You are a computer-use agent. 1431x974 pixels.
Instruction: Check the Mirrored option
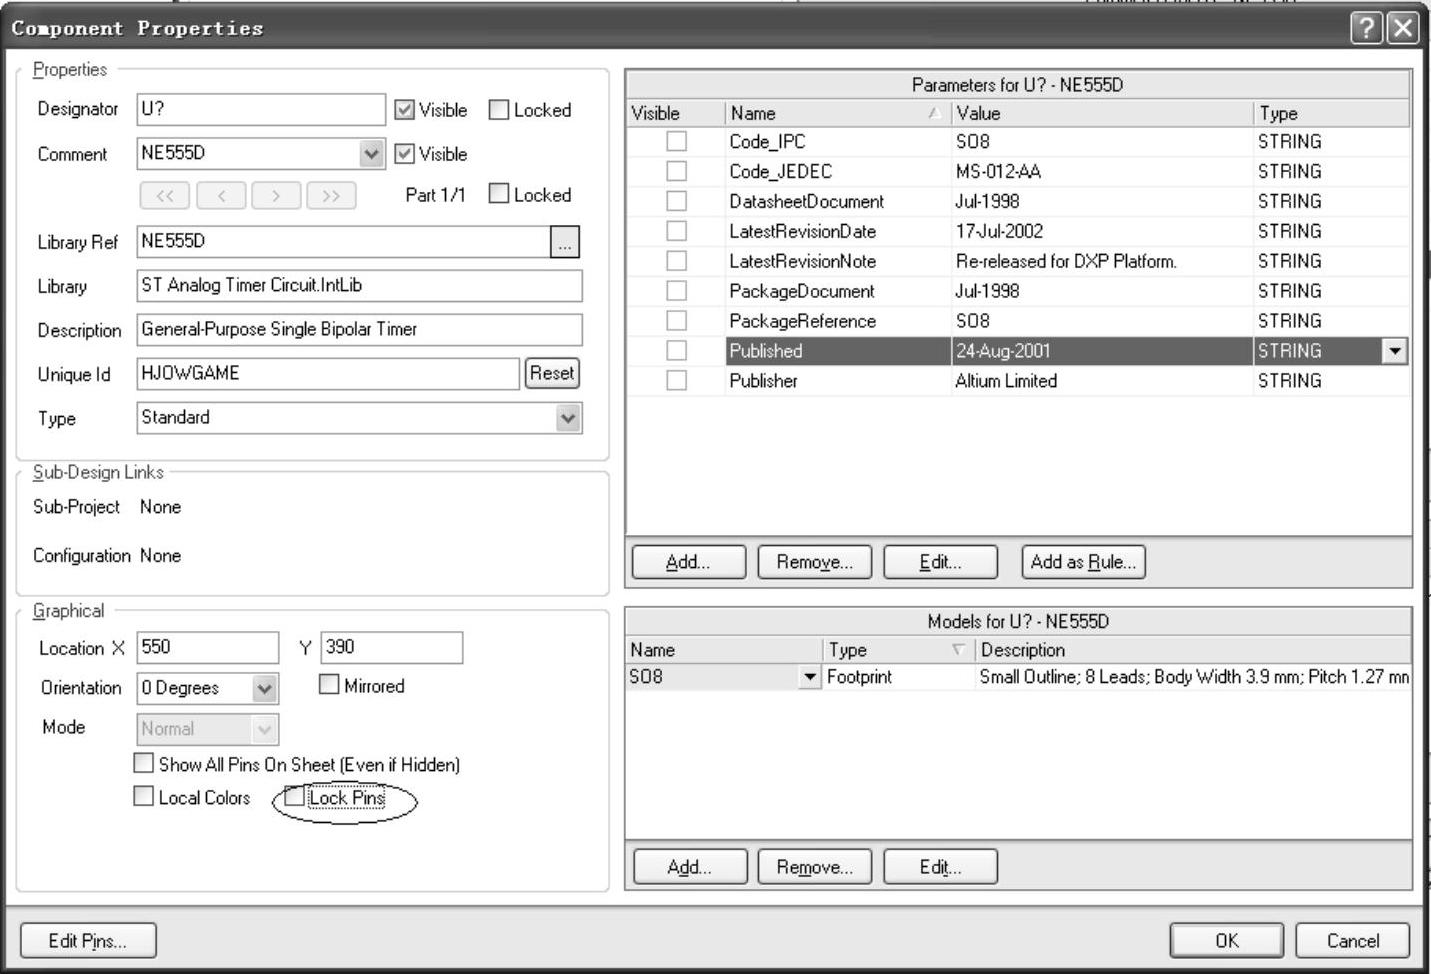pos(329,685)
